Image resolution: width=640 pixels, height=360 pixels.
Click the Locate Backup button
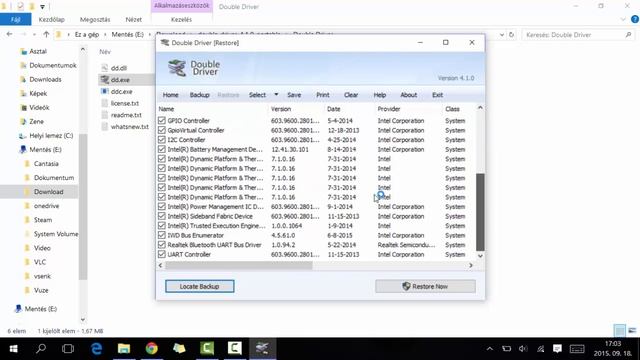200,286
